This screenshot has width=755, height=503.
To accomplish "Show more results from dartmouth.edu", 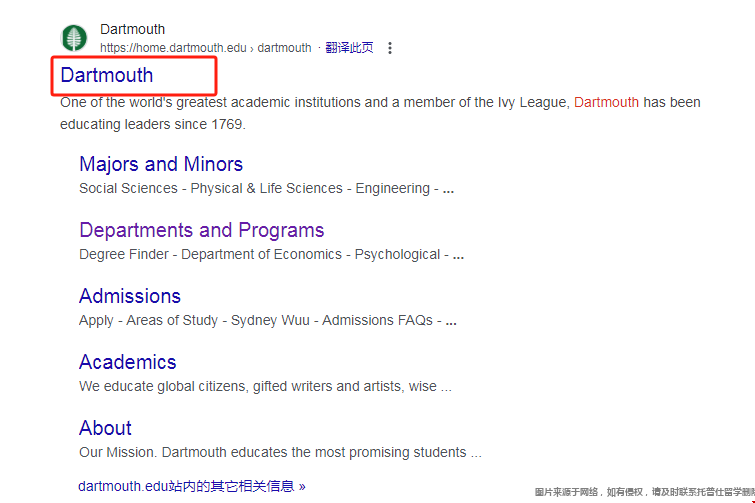I will [192, 486].
